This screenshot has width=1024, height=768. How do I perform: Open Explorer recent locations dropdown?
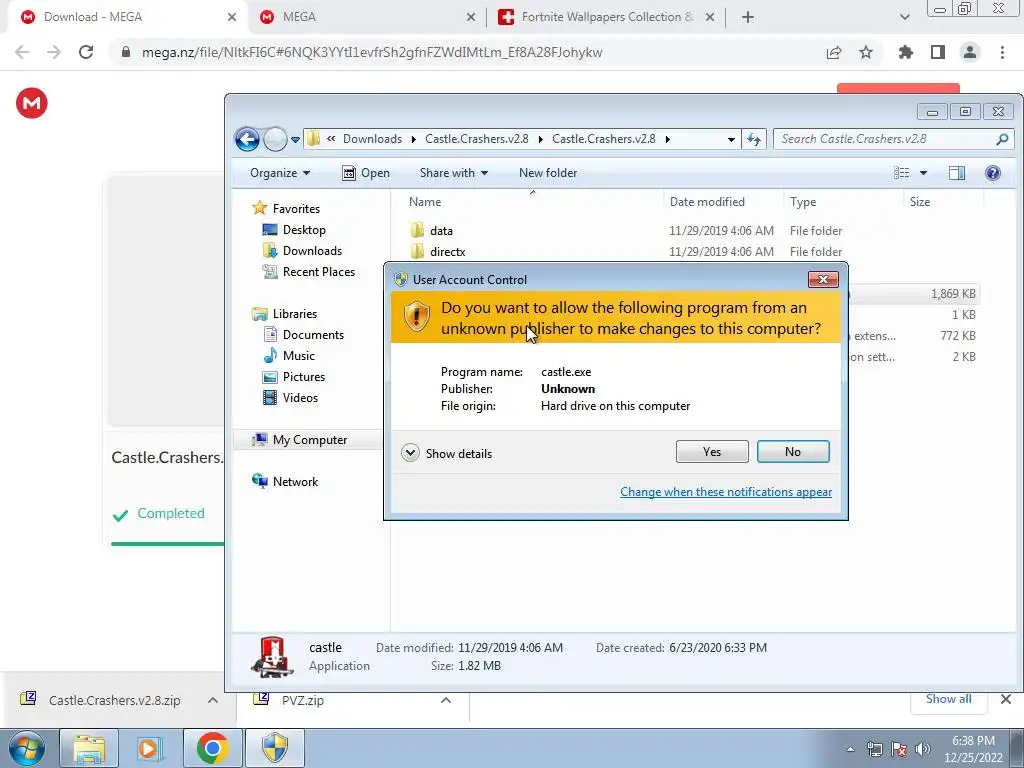tap(295, 140)
